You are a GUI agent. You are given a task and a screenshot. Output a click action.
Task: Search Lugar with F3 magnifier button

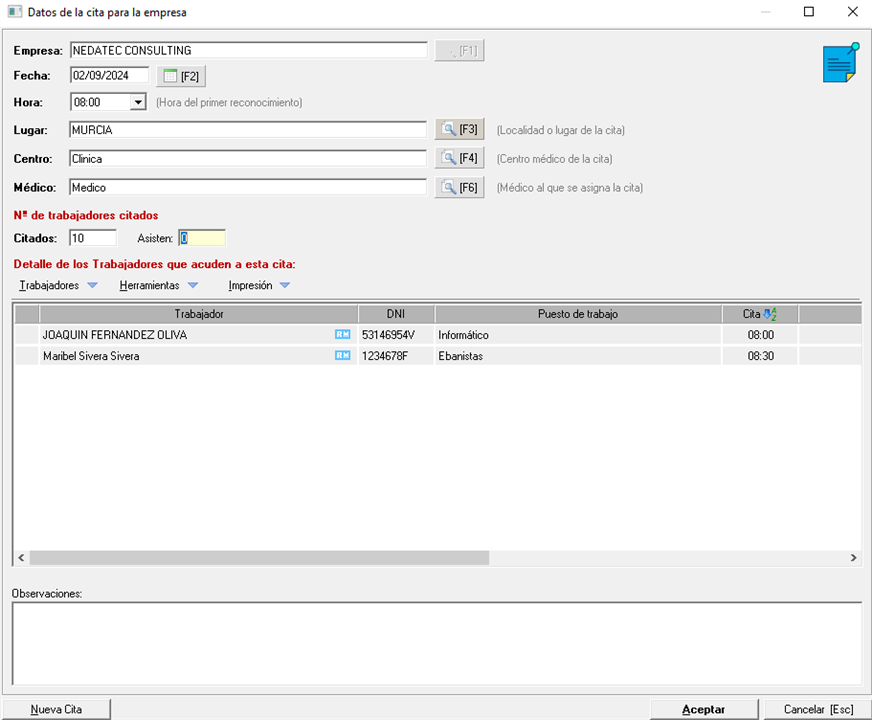[x=459, y=130]
